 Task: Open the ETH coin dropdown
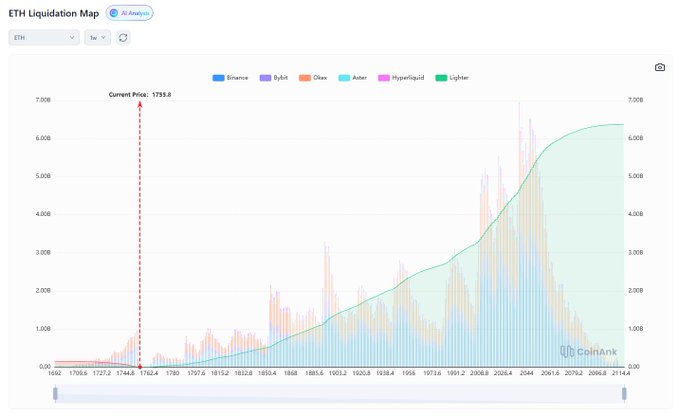[44, 38]
